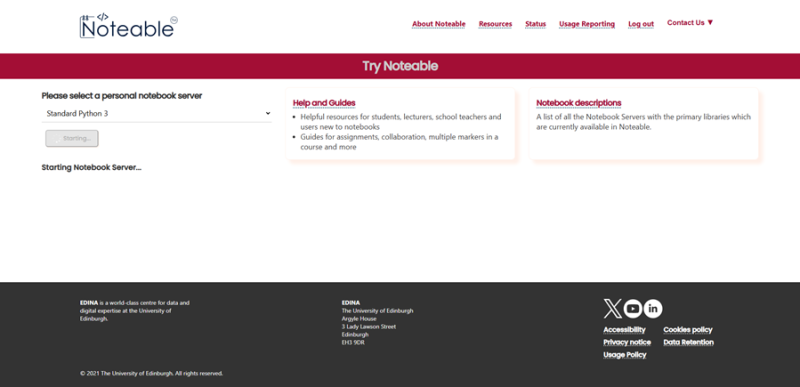Click the '3 Lady Lawson Street' address line

[x=369, y=326]
